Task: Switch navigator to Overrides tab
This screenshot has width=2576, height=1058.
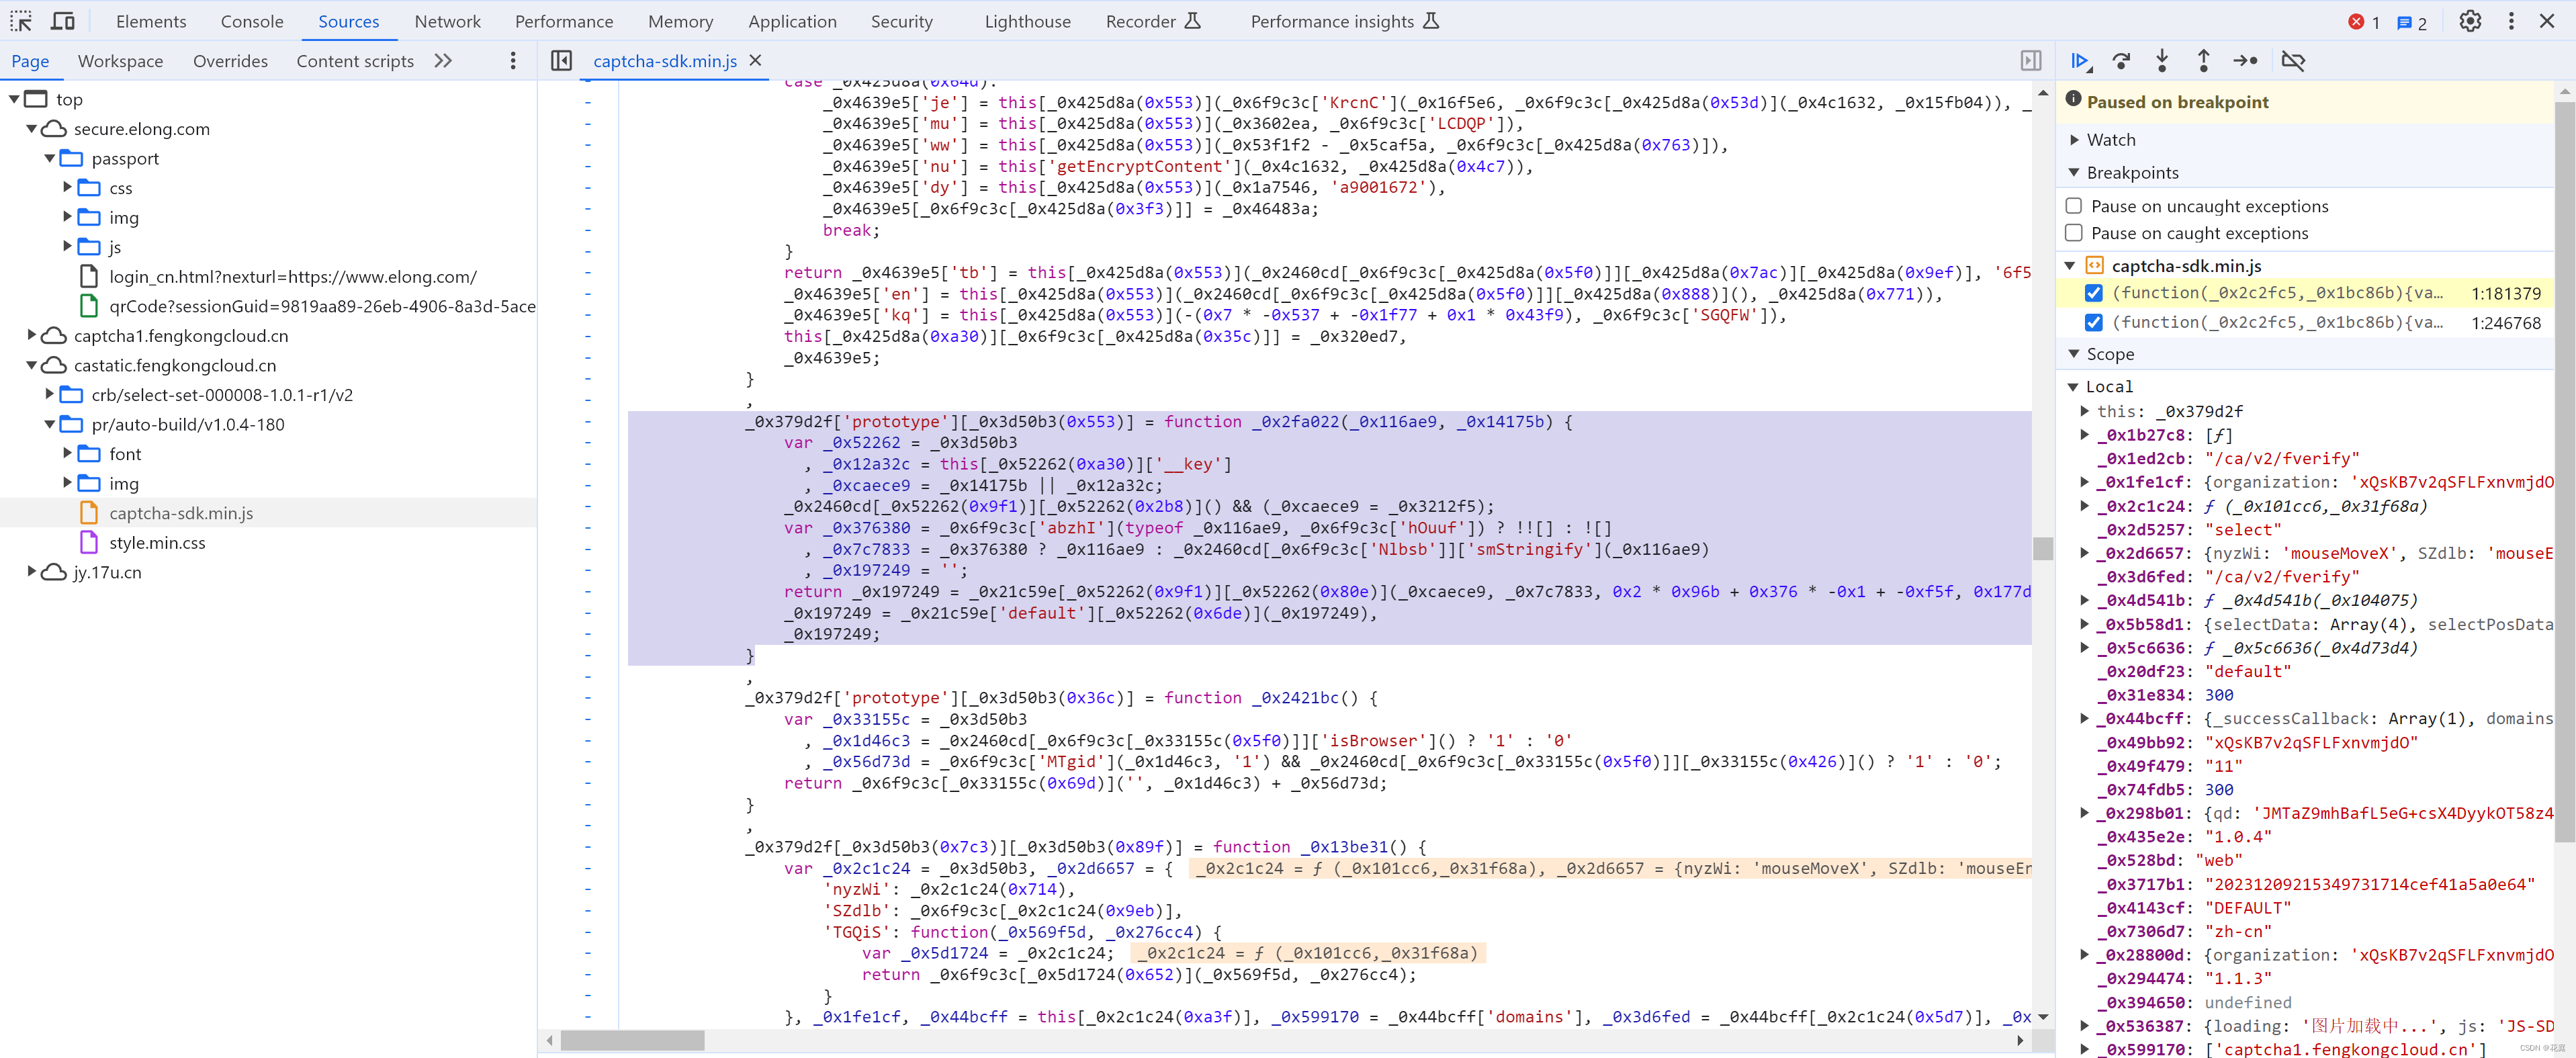Action: point(230,61)
